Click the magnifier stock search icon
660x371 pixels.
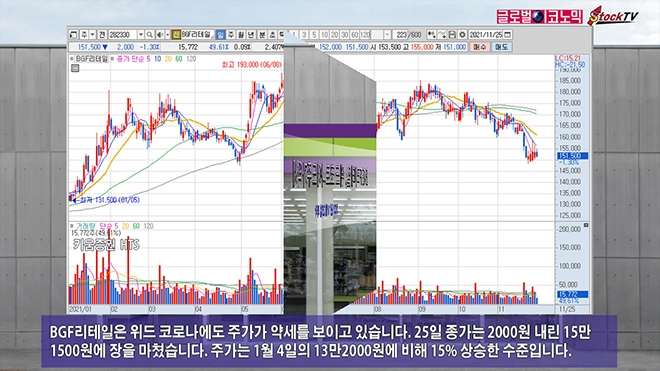click(x=149, y=35)
